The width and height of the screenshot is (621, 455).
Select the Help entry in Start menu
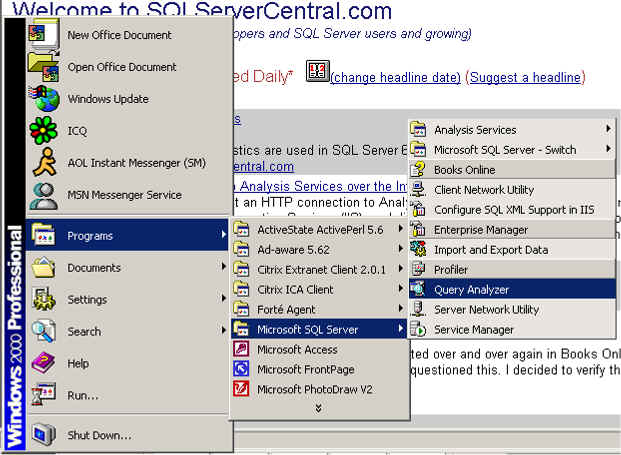tap(128, 363)
